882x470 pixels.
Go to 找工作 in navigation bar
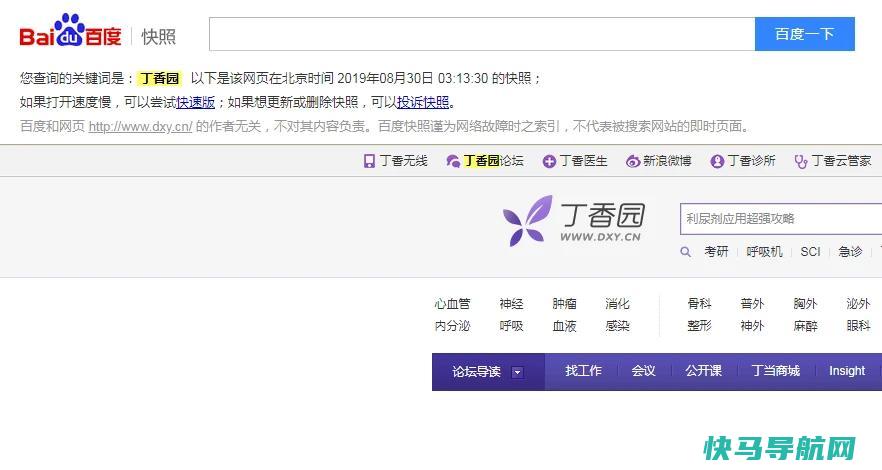tap(583, 371)
